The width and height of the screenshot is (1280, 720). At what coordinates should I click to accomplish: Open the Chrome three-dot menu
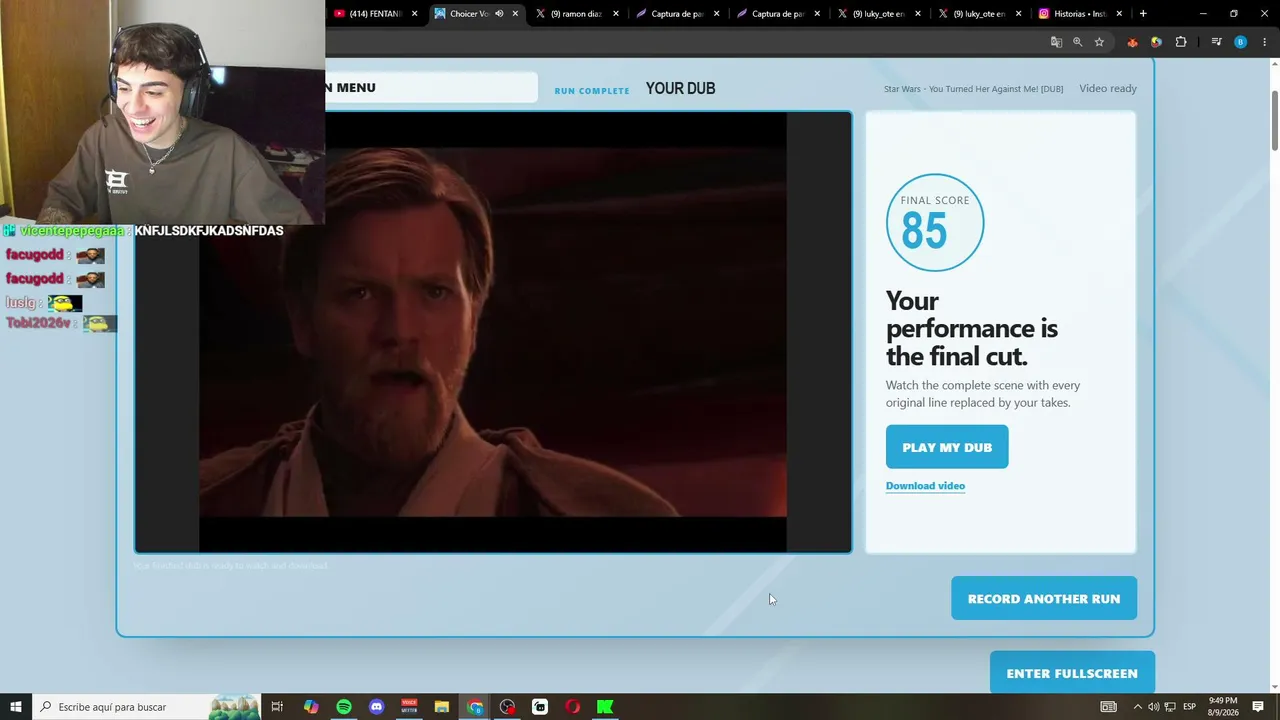1264,42
